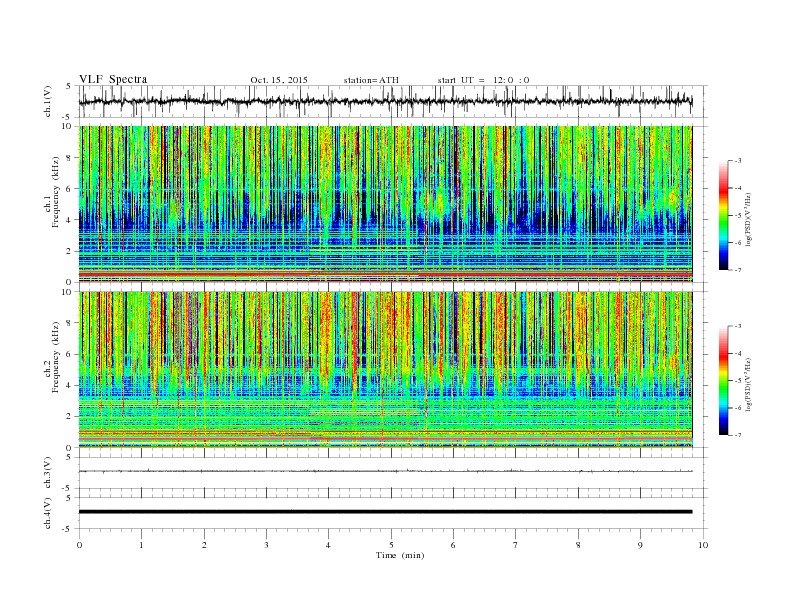Click the thick ch.4 voltage trace
792x612 pixels.
(x=385, y=512)
